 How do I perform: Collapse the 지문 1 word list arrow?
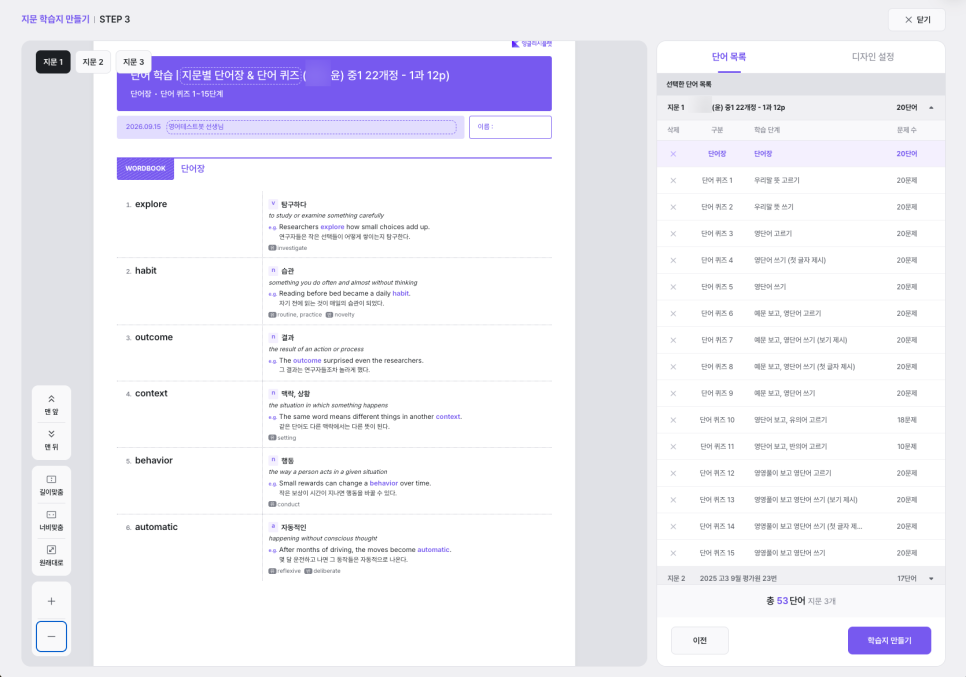click(x=931, y=108)
